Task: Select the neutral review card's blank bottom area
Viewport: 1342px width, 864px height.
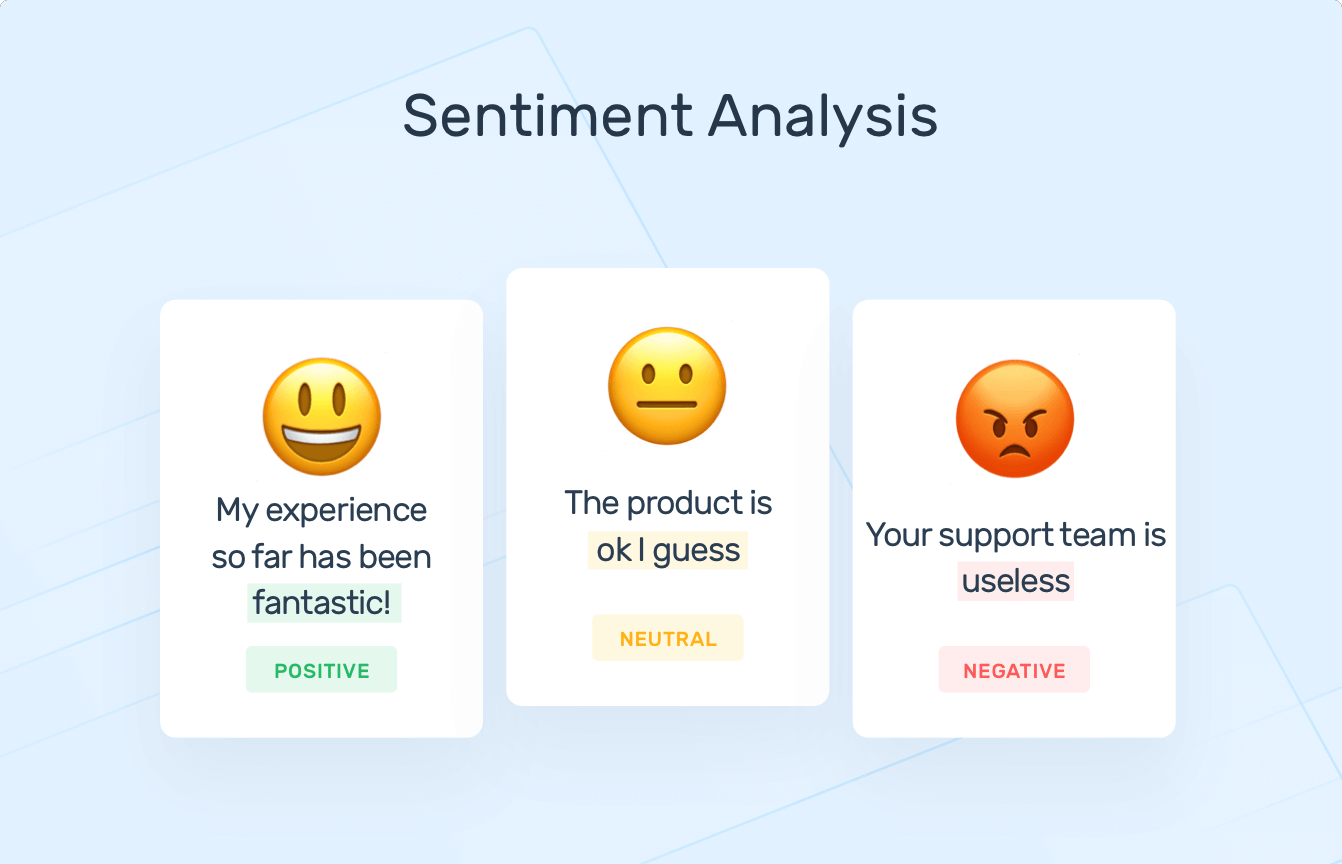Action: click(x=667, y=684)
